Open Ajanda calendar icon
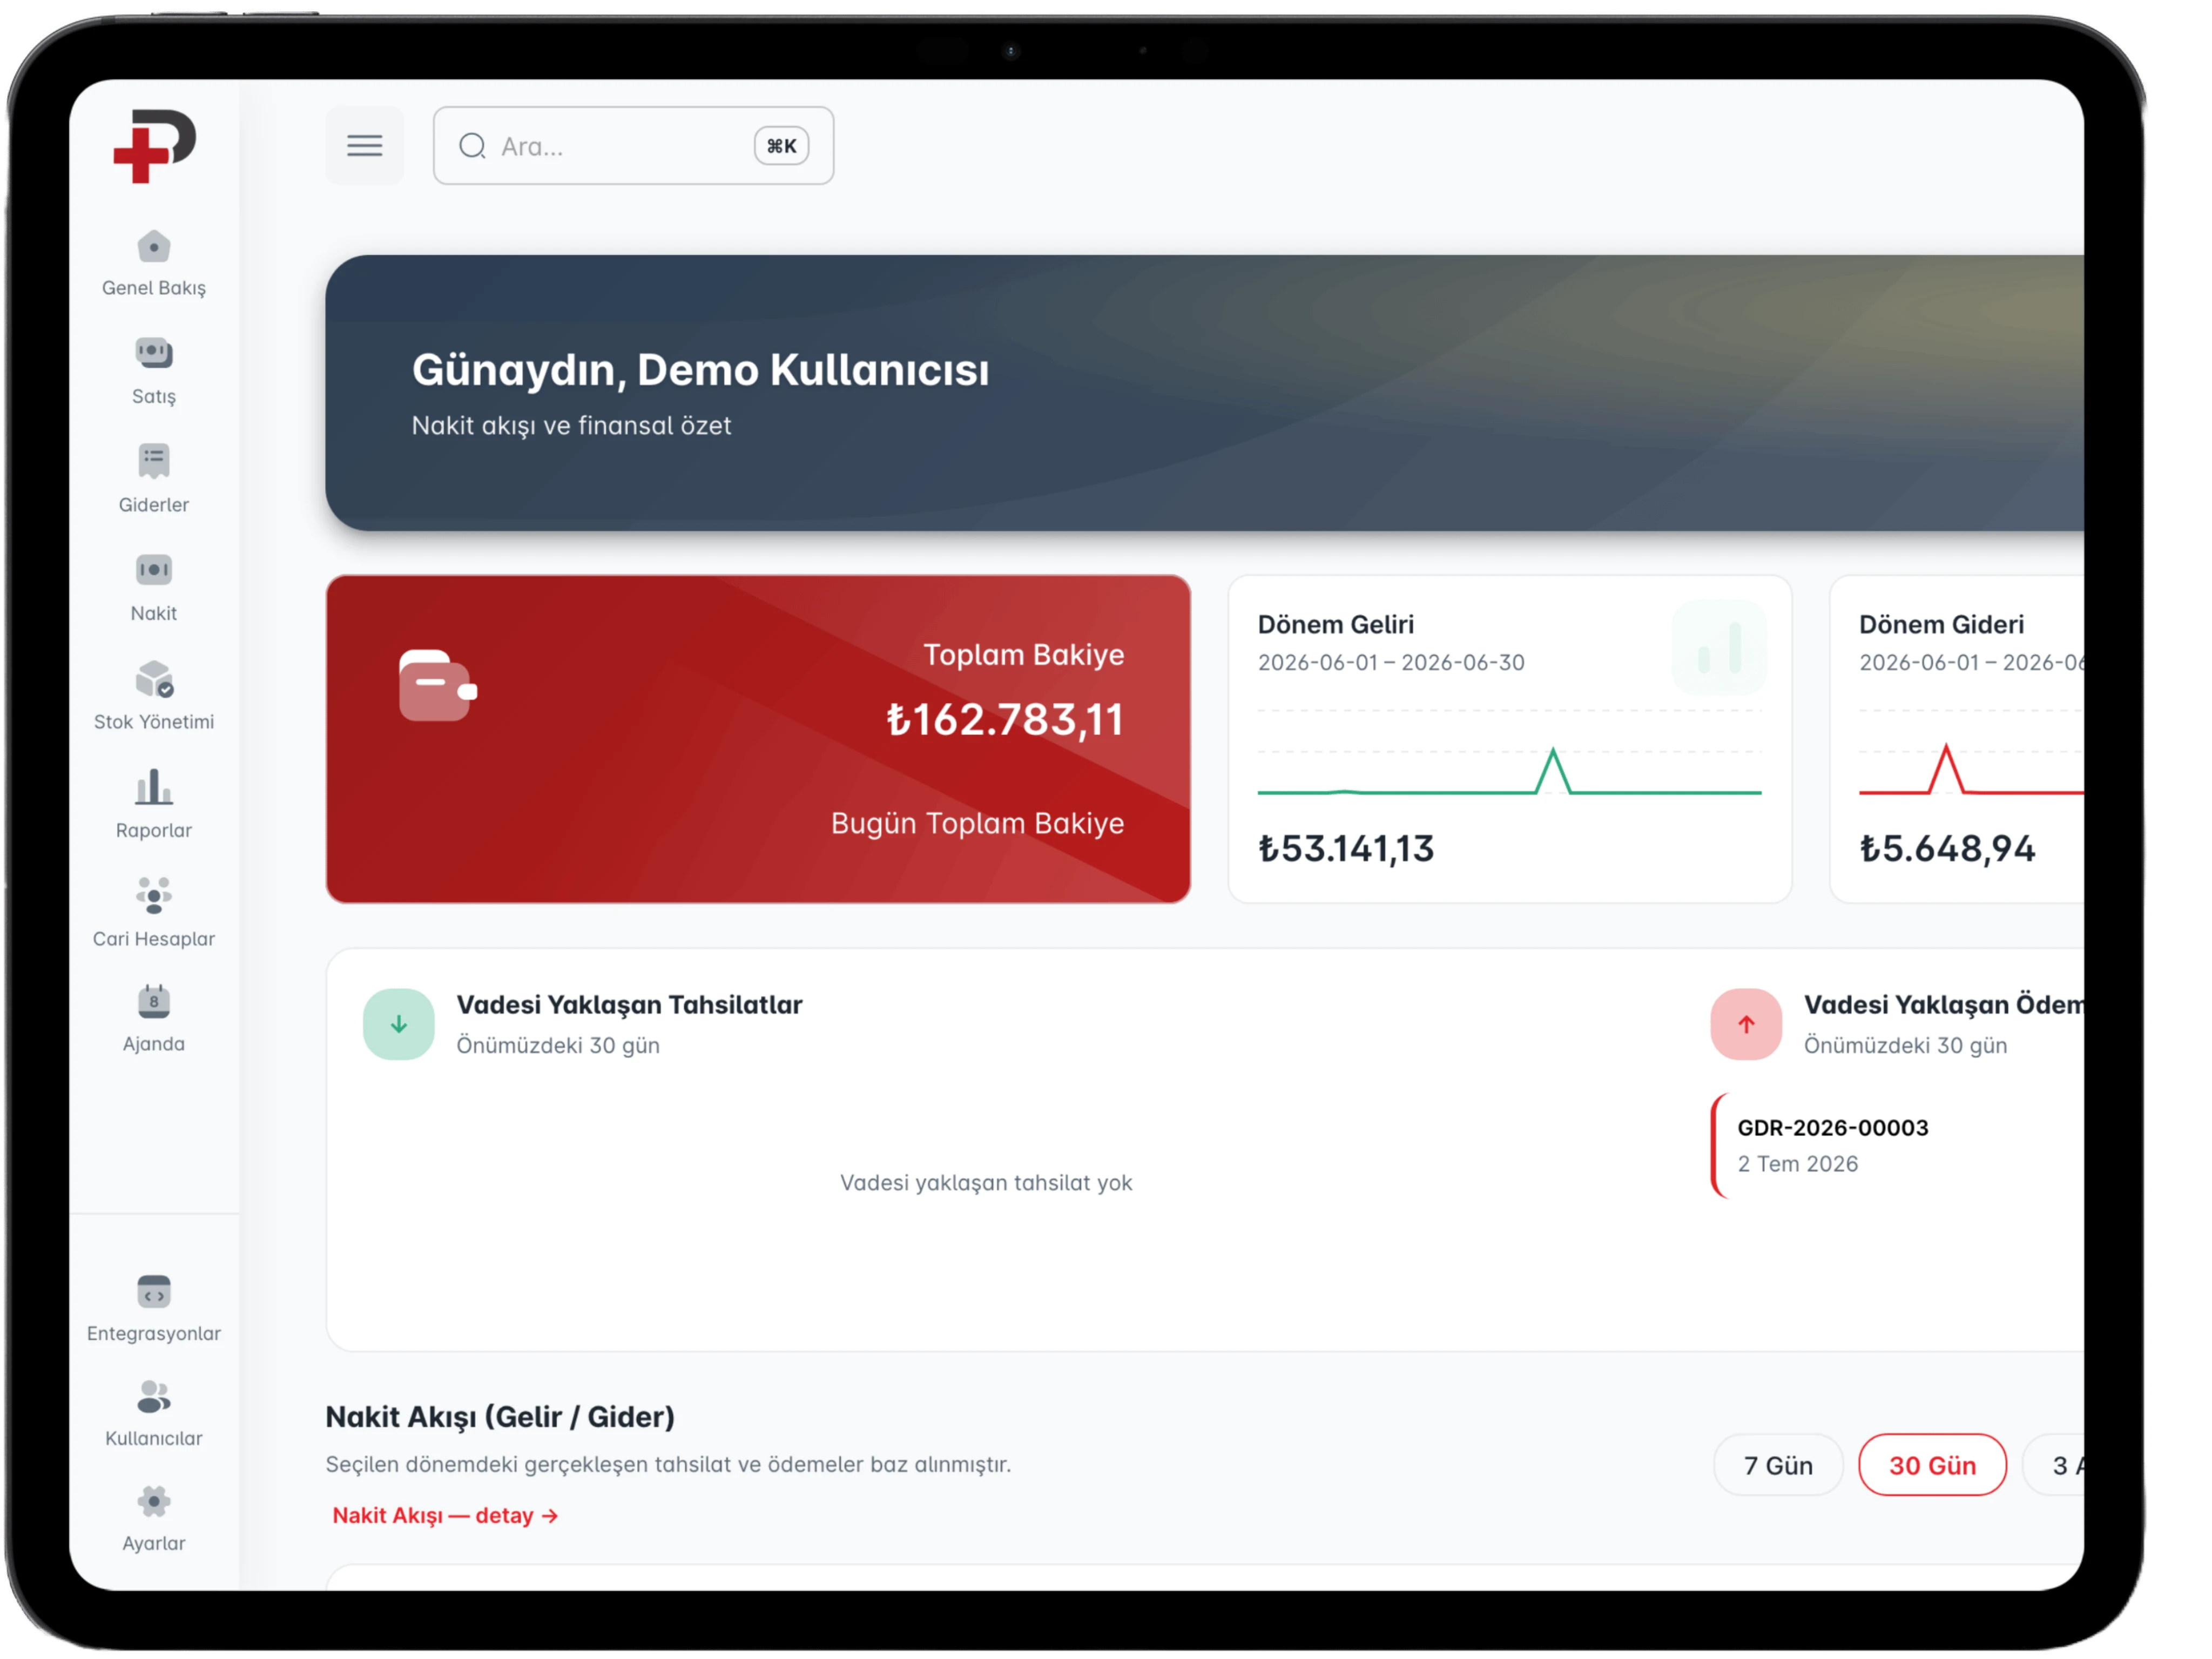This screenshot has height=1659, width=2212. (x=153, y=1002)
